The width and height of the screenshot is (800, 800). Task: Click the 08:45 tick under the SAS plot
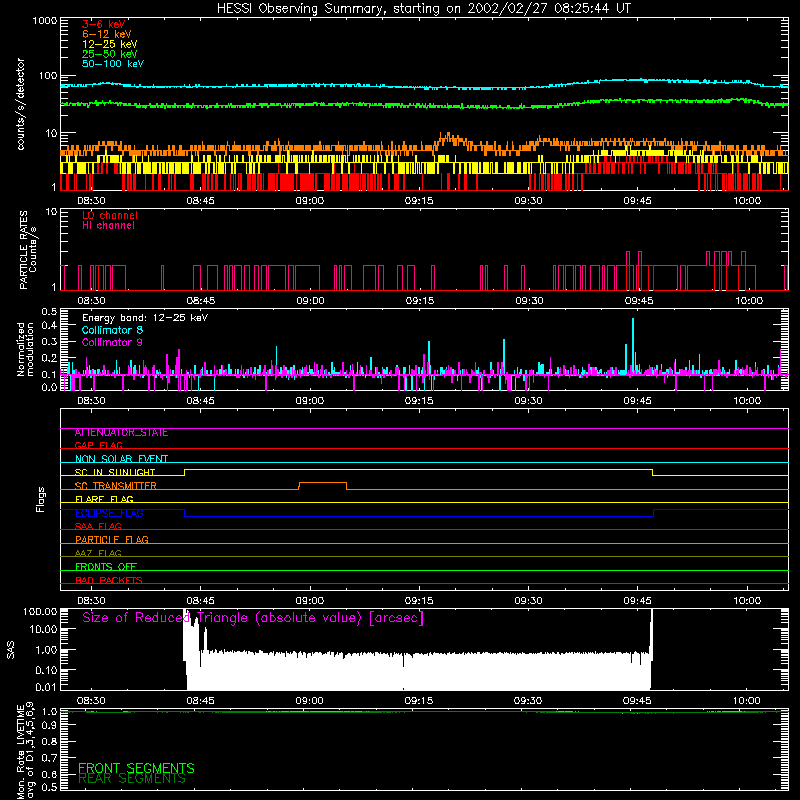point(200,701)
